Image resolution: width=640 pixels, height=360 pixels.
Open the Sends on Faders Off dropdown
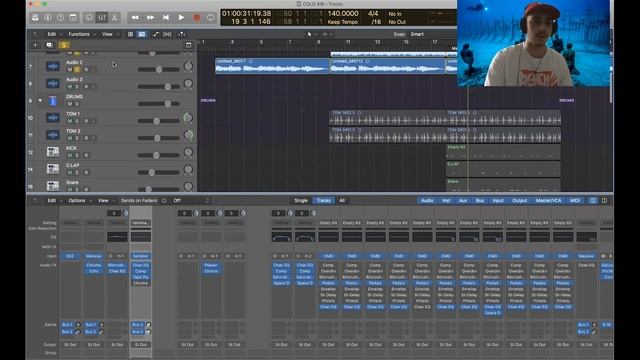point(191,200)
